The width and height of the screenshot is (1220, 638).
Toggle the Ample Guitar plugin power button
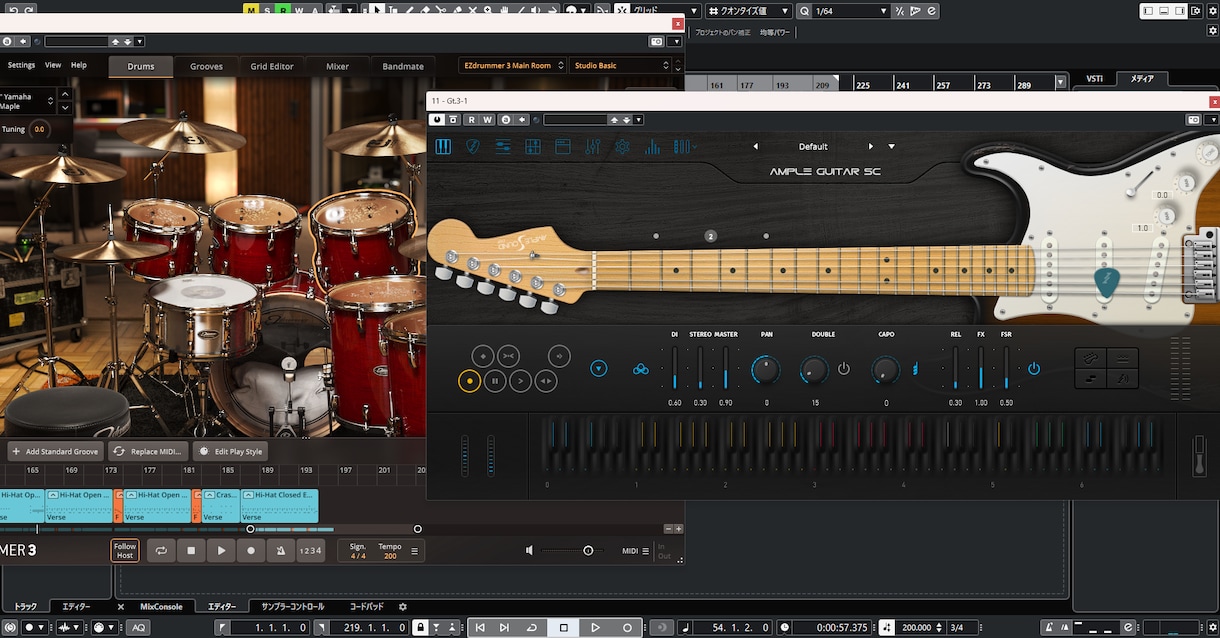click(437, 120)
